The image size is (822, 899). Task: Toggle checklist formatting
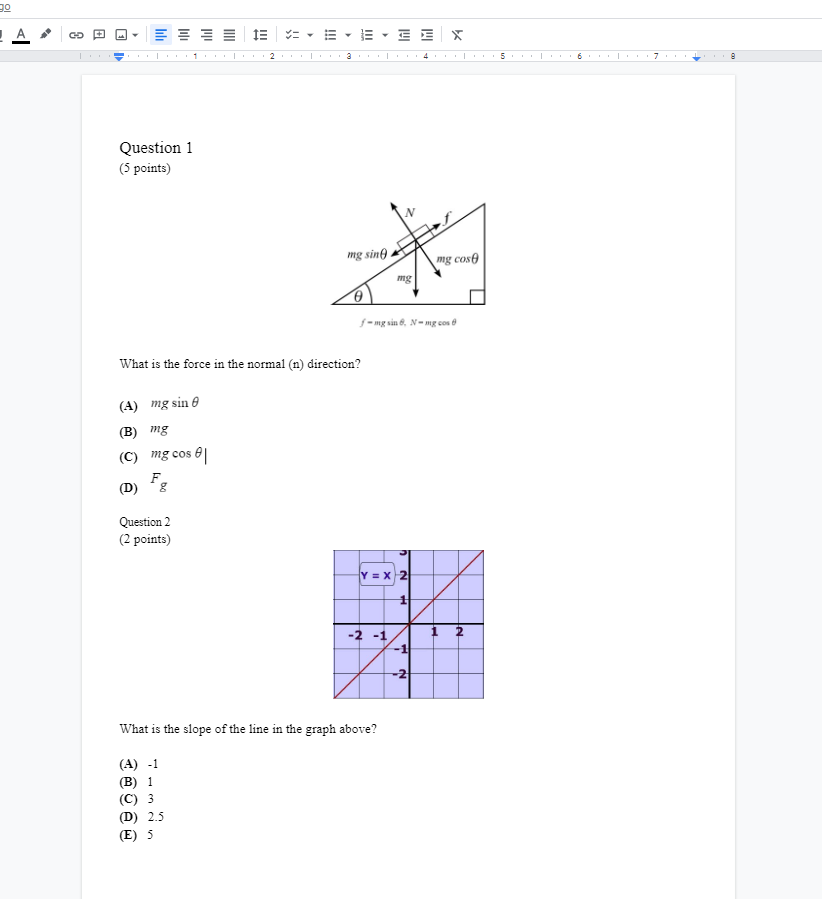[x=292, y=35]
